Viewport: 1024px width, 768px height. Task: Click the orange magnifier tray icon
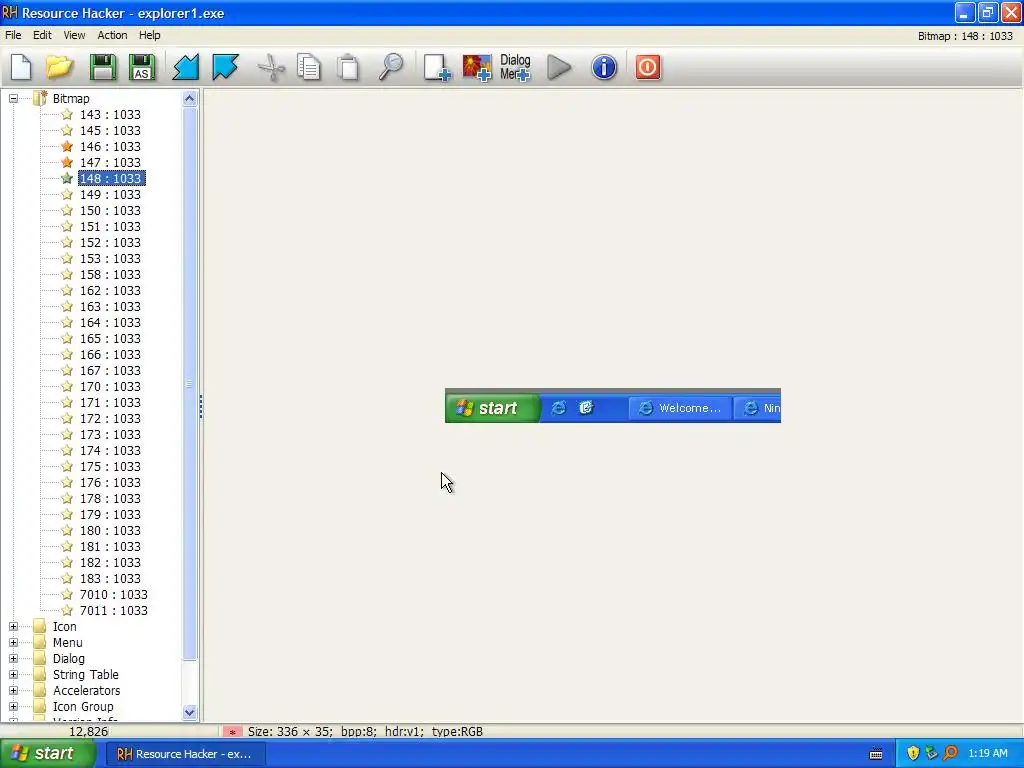click(x=950, y=754)
